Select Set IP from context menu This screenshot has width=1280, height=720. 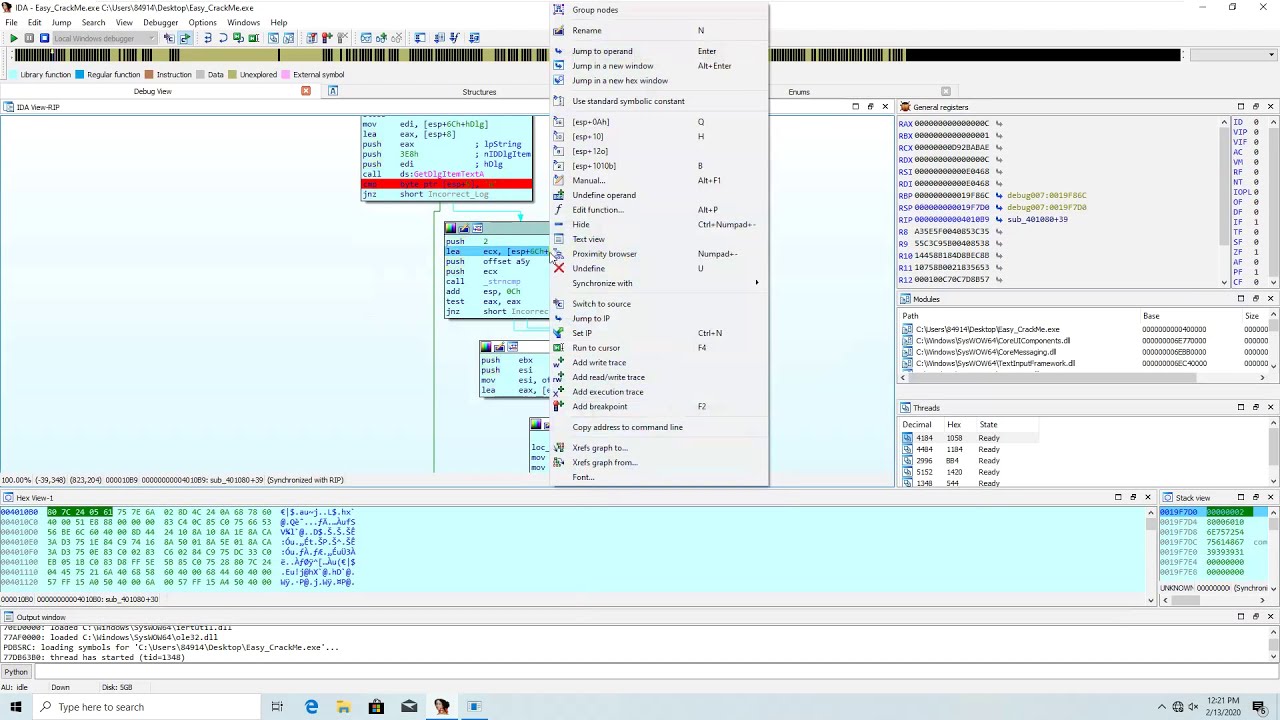coord(660,333)
